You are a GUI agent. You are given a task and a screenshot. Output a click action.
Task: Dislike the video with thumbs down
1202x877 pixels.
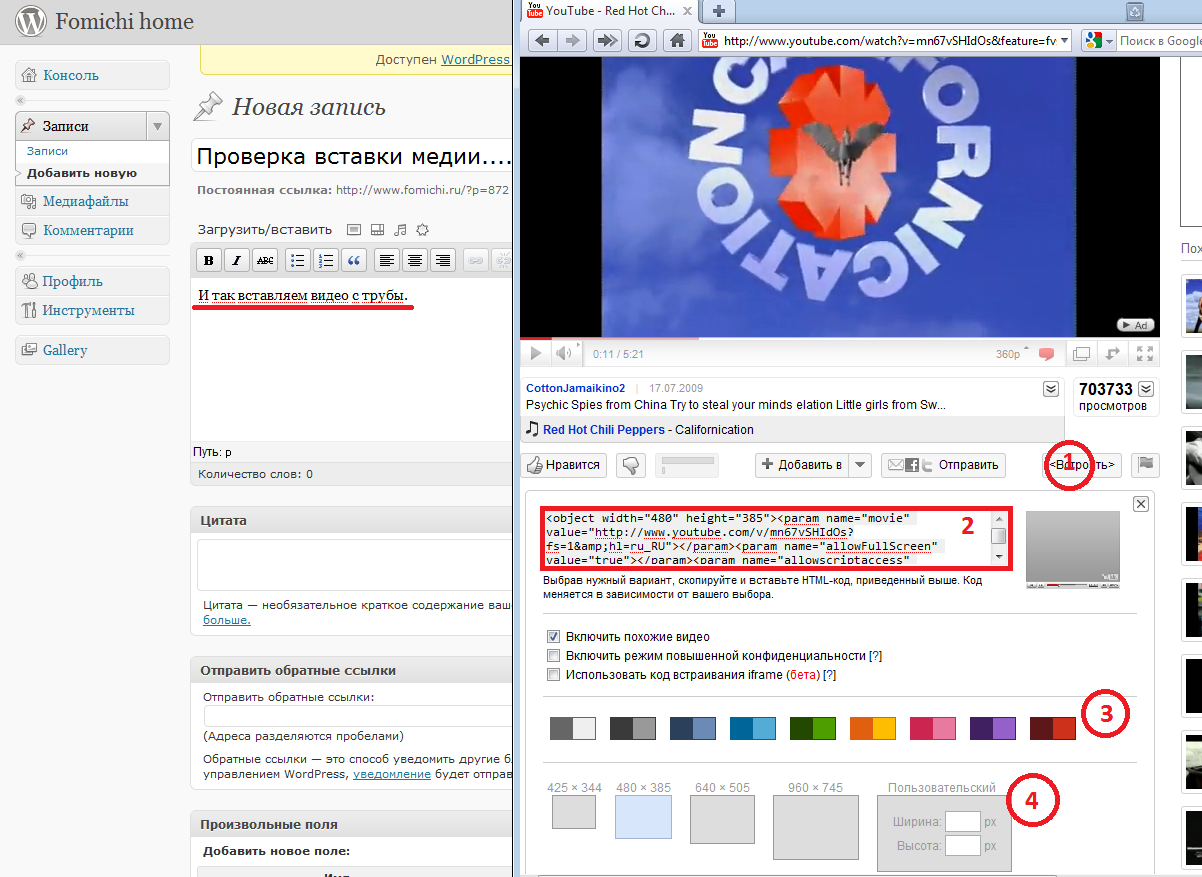[630, 465]
